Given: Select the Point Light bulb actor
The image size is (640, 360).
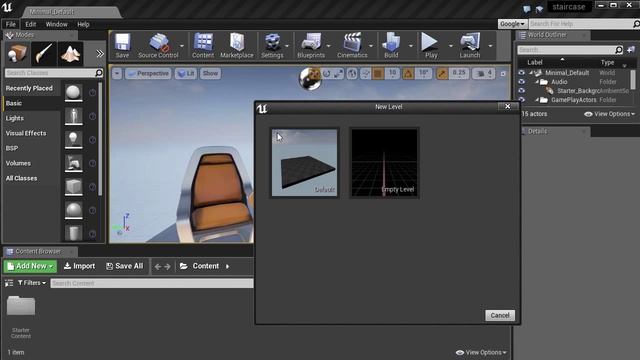Looking at the screenshot, I should click(73, 140).
